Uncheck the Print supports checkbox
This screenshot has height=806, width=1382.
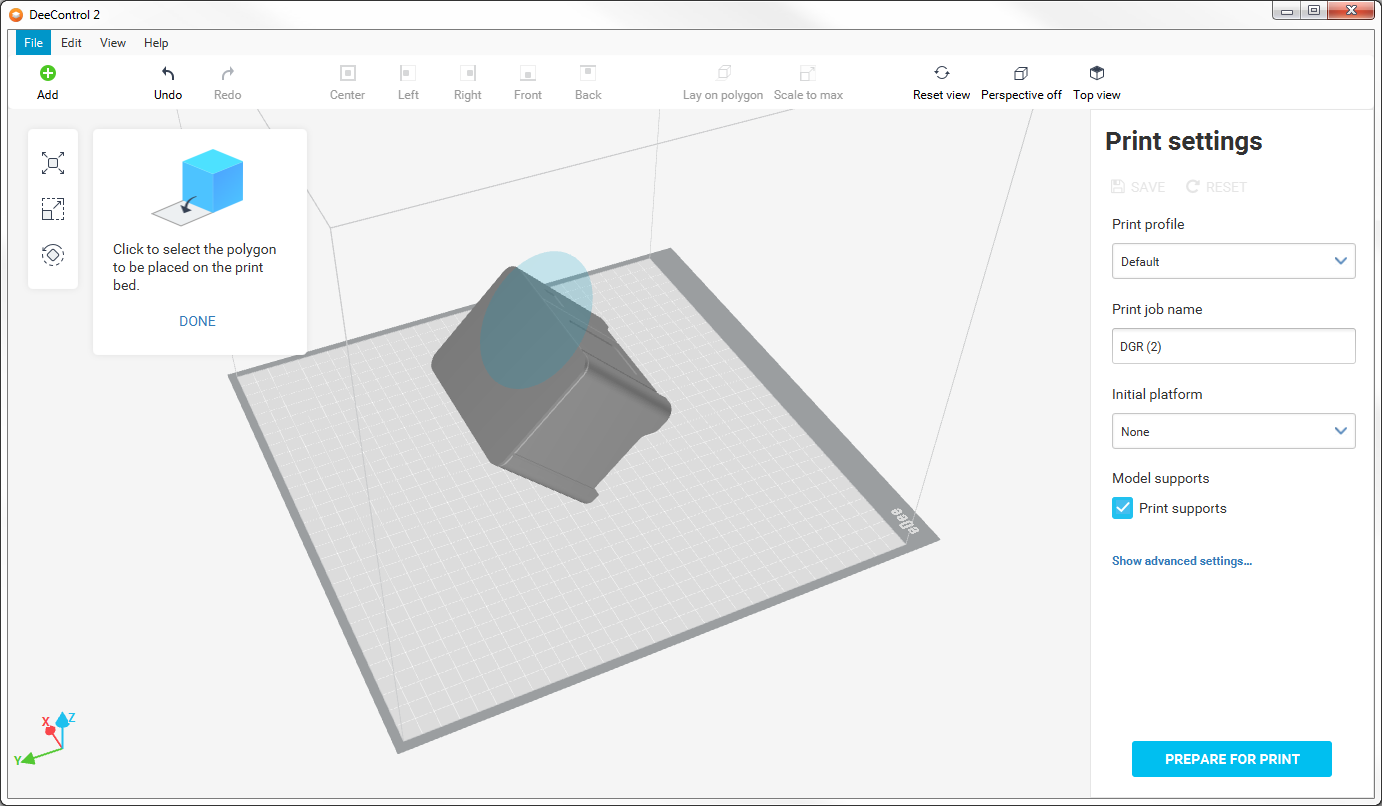click(x=1122, y=508)
